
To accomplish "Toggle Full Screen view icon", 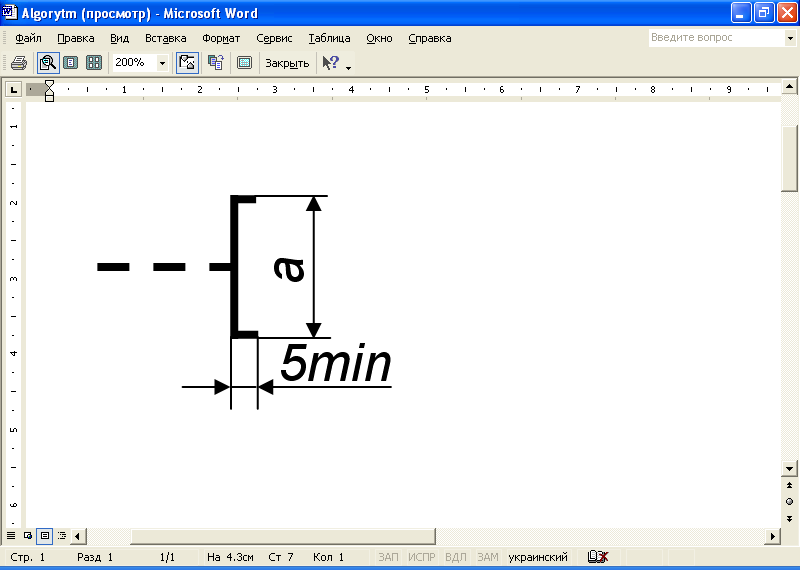I will click(x=244, y=63).
